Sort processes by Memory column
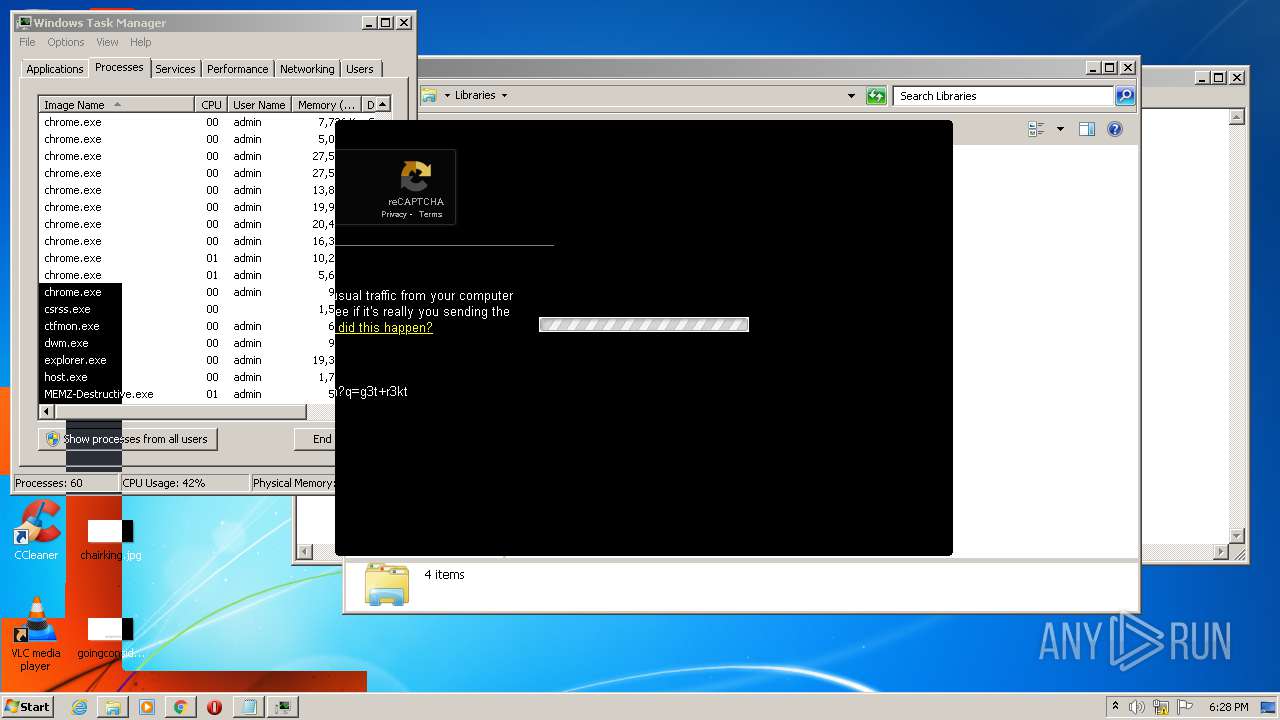 click(x=326, y=105)
